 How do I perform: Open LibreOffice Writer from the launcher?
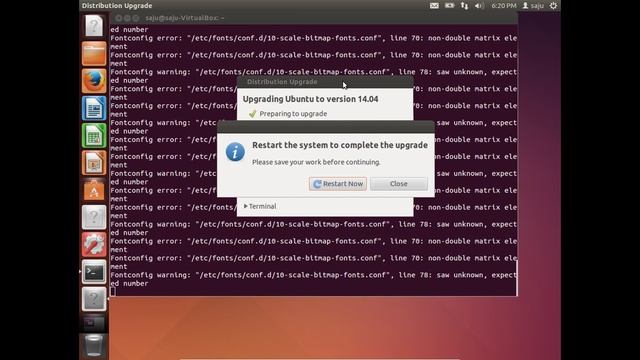(94, 108)
